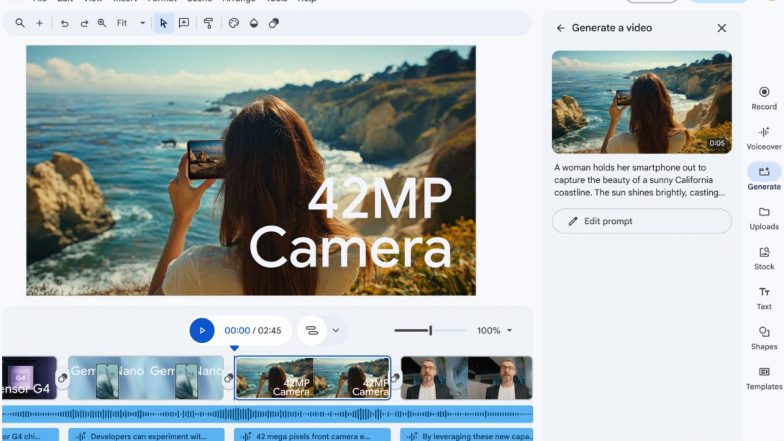Open the Shapes sidebar tool
The width and height of the screenshot is (784, 441).
click(764, 338)
